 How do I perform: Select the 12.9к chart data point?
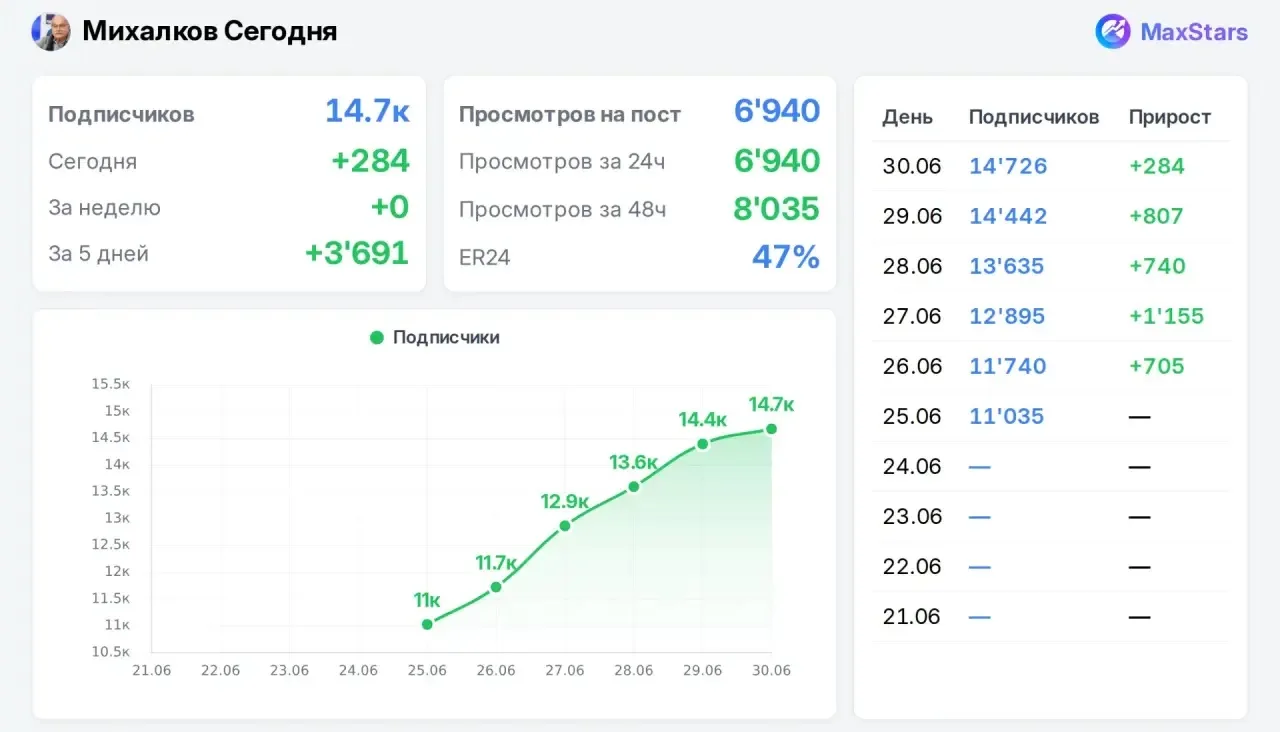[x=565, y=525]
